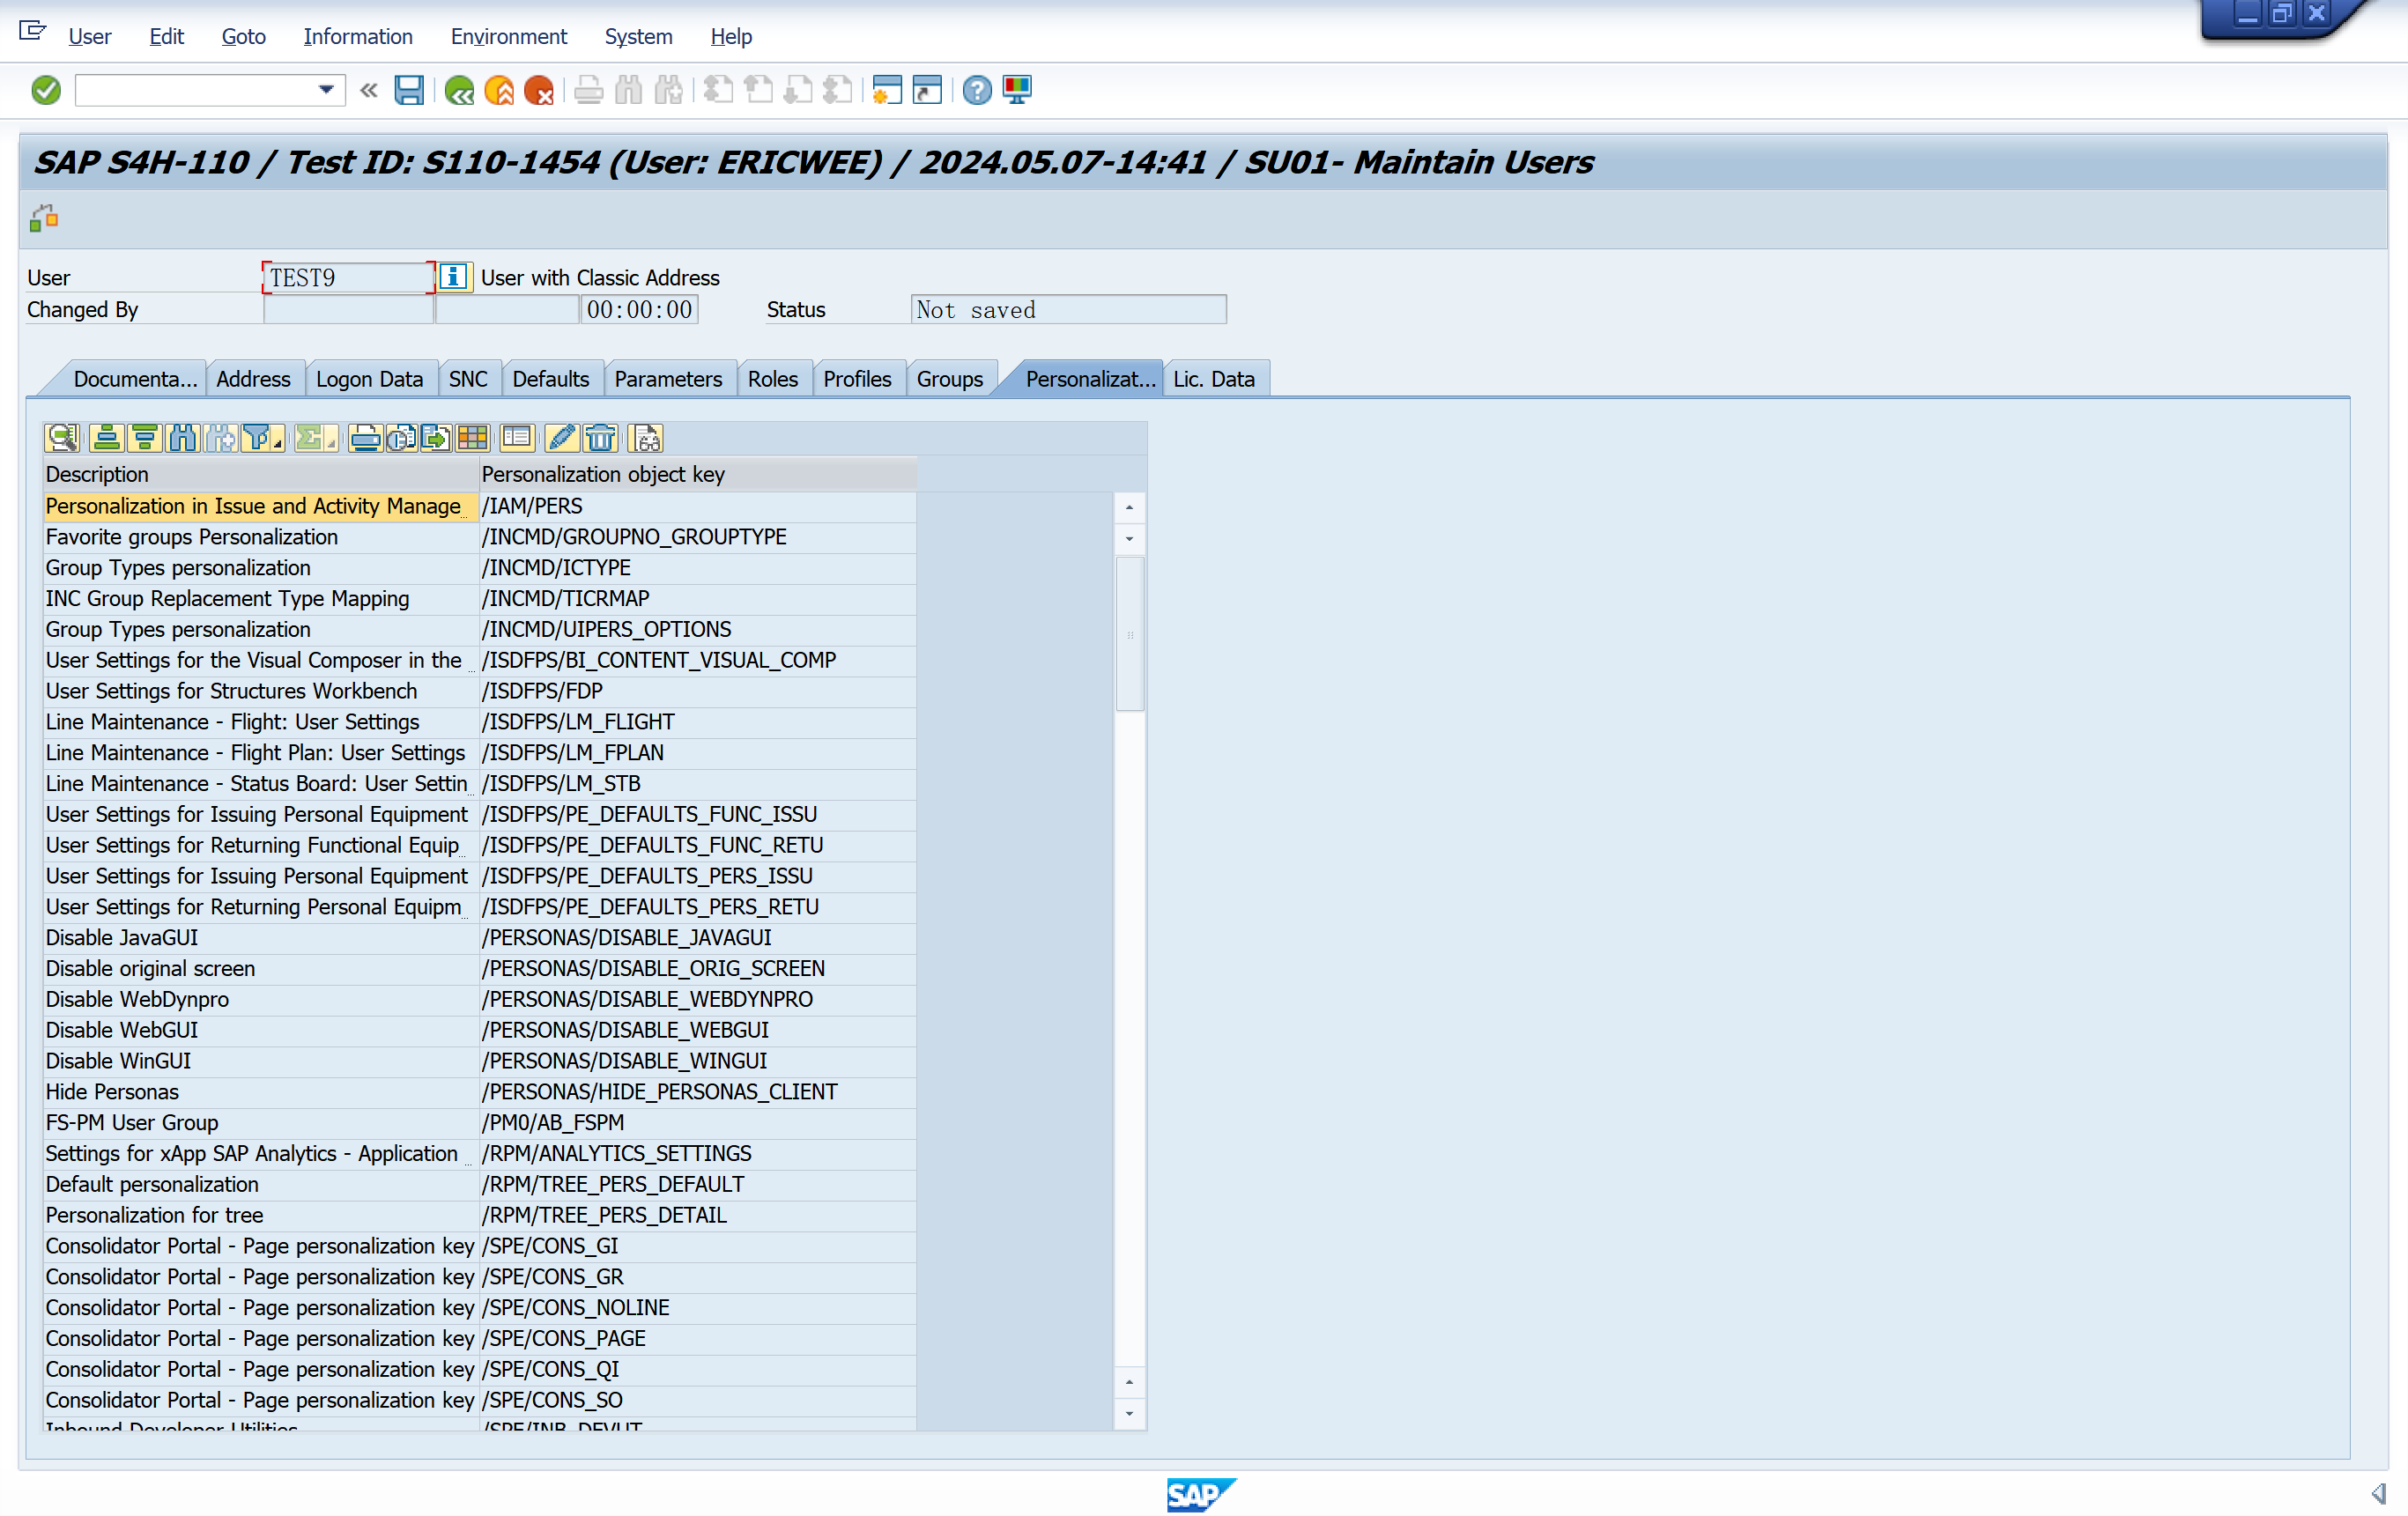Click the pencil Change icon in table toolbar
Screen dimensions: 2408x1516
click(x=561, y=438)
